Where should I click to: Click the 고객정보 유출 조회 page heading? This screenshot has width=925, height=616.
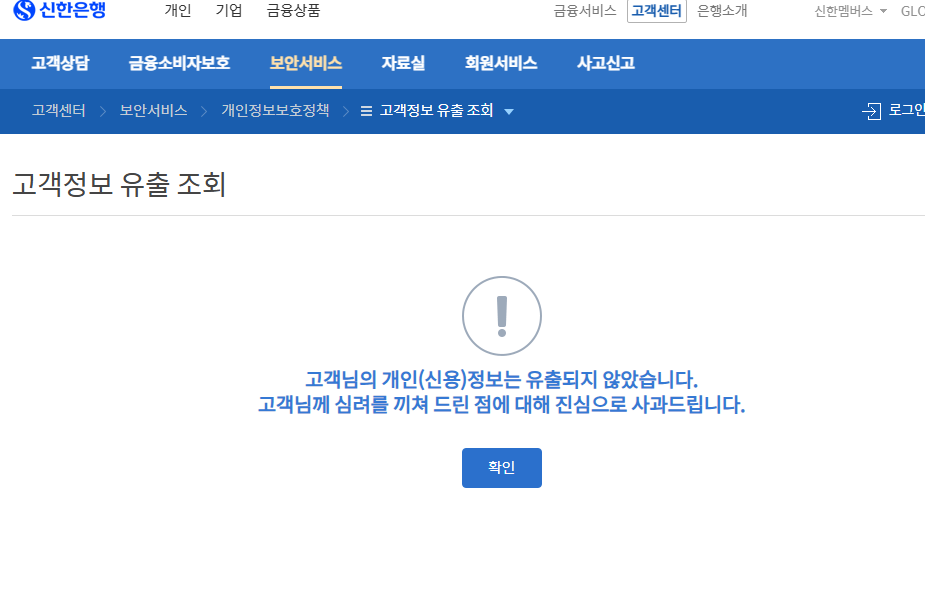tap(119, 184)
